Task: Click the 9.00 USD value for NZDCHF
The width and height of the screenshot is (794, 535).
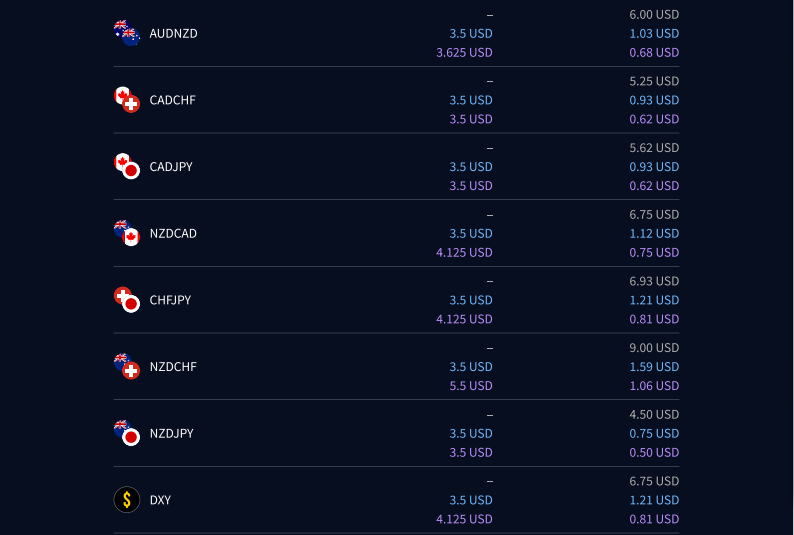Action: [x=654, y=348]
